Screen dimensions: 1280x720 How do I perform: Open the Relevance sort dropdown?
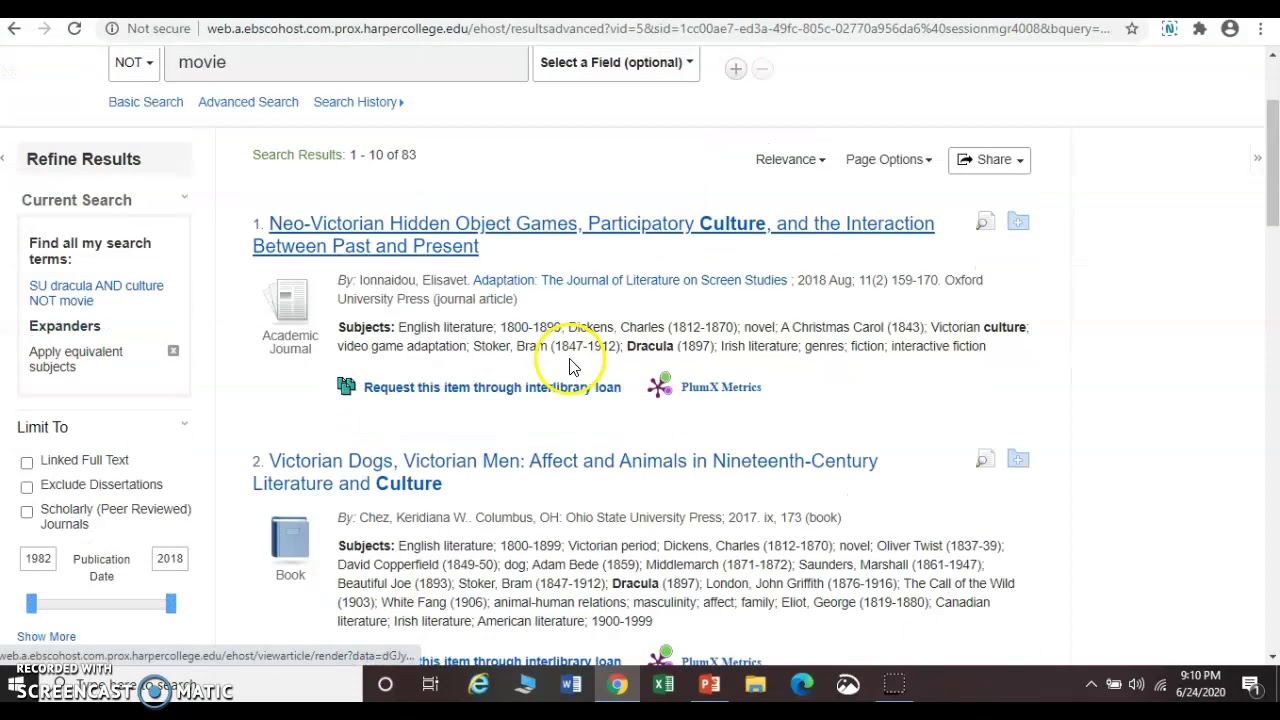coord(790,159)
